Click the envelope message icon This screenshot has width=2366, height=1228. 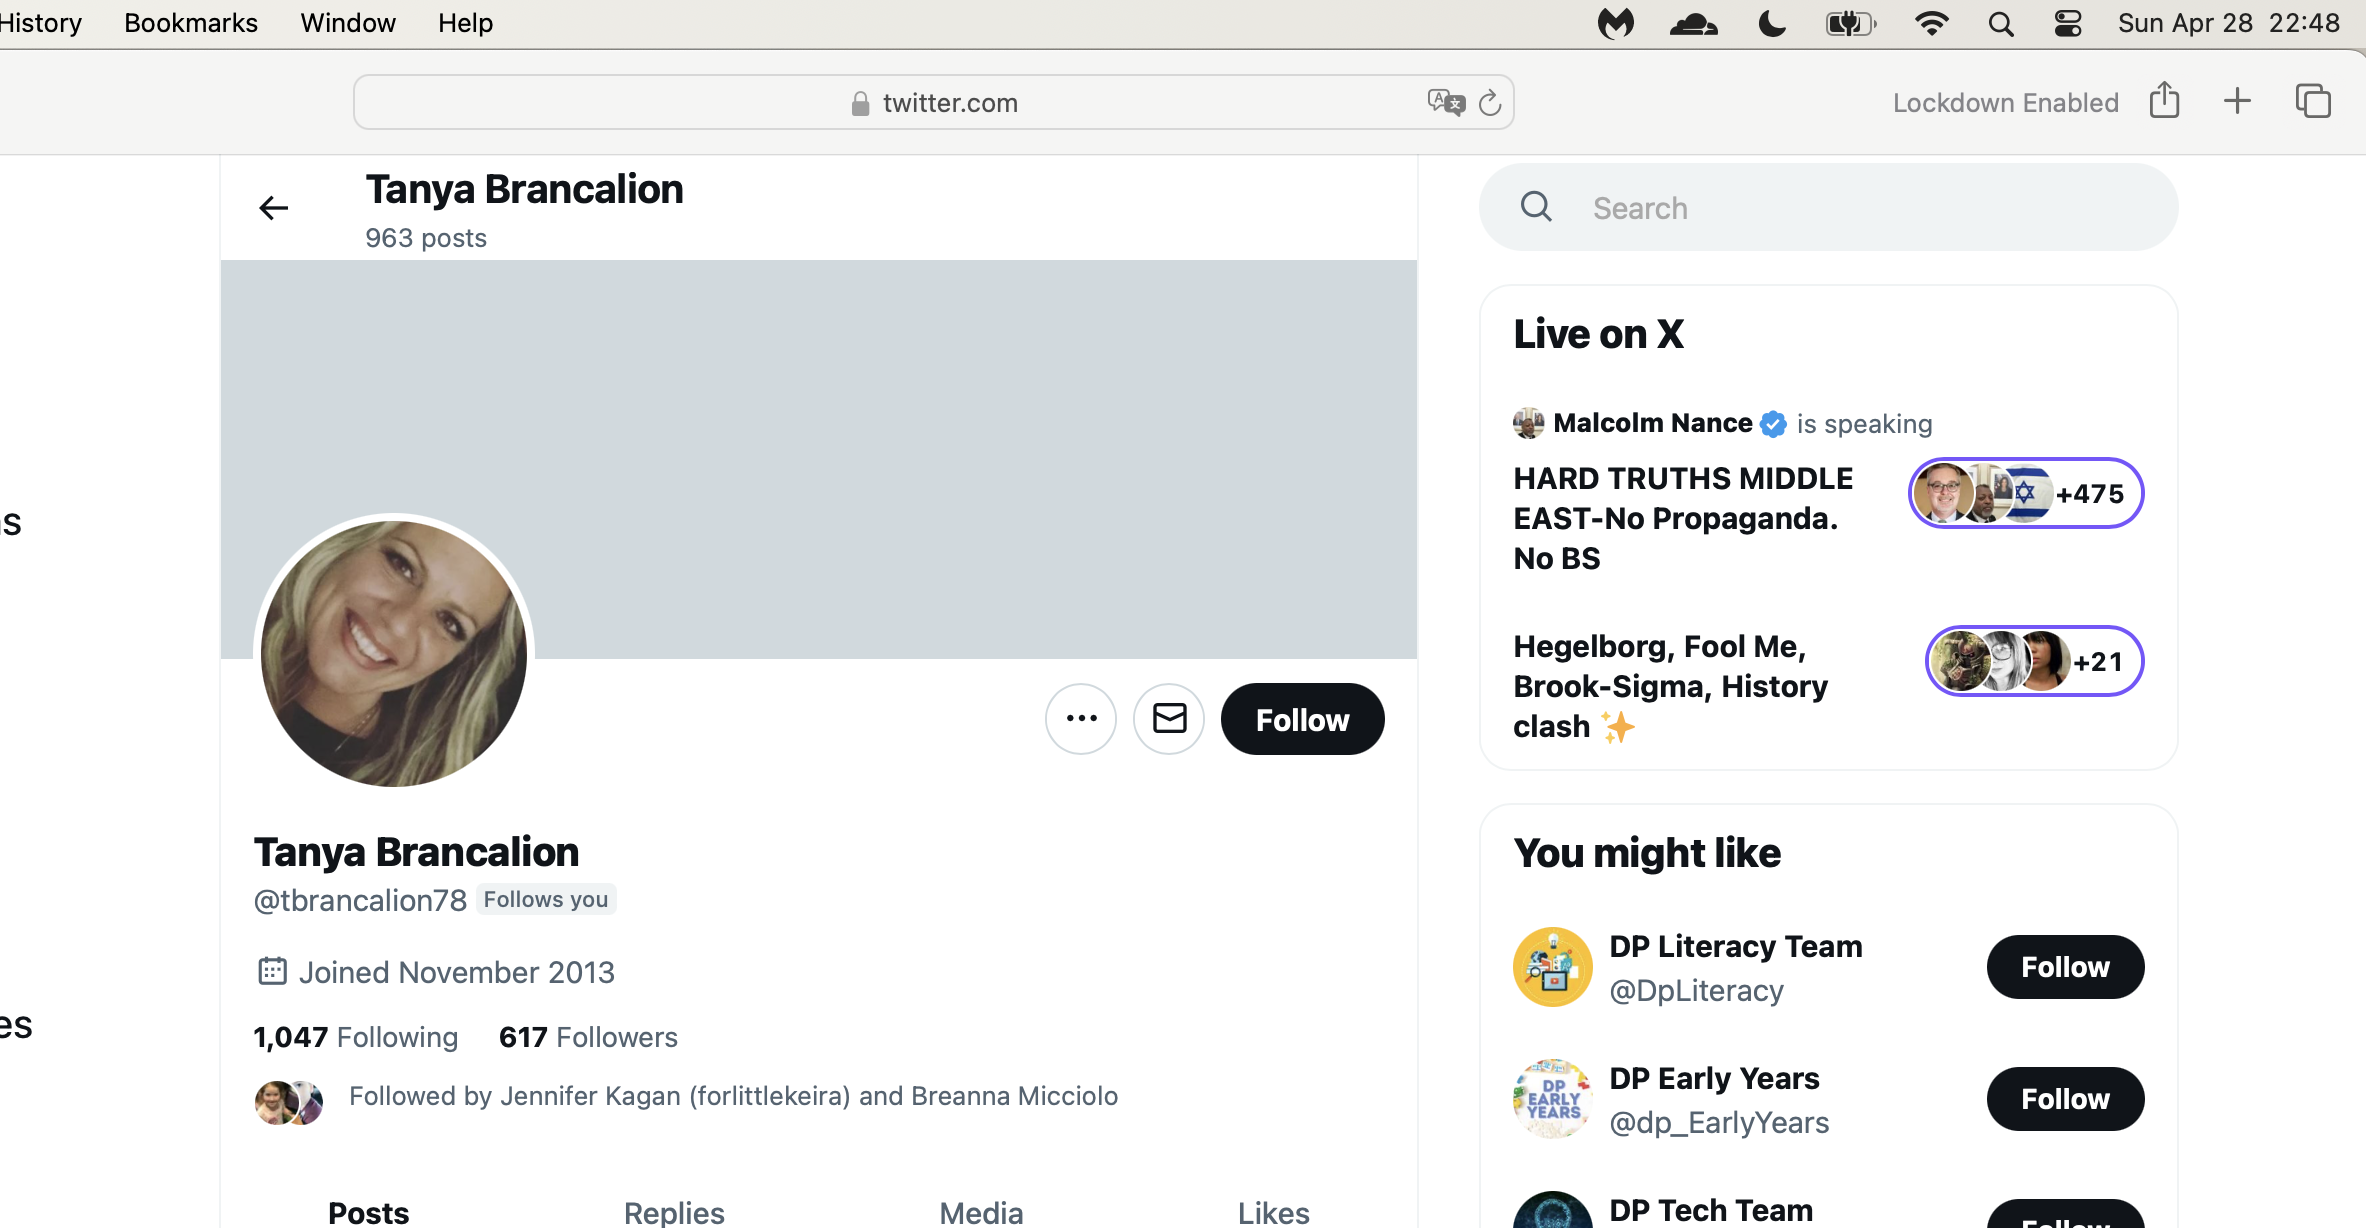point(1169,719)
